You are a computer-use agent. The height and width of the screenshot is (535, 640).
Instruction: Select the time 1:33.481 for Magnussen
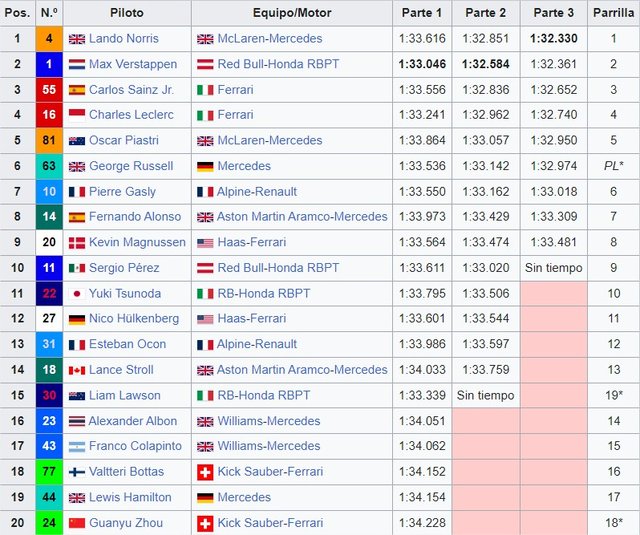click(x=554, y=242)
